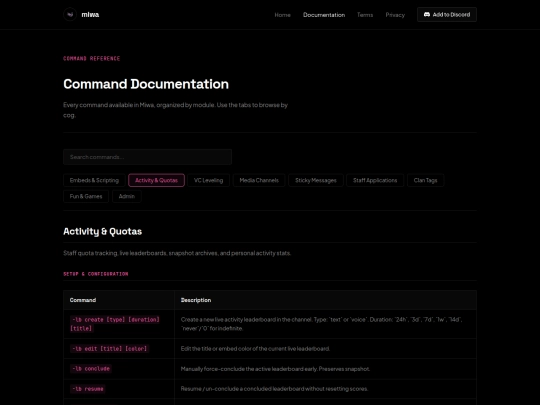The image size is (540, 405).
Task: Click the -lb create command code
Action: click(x=115, y=324)
